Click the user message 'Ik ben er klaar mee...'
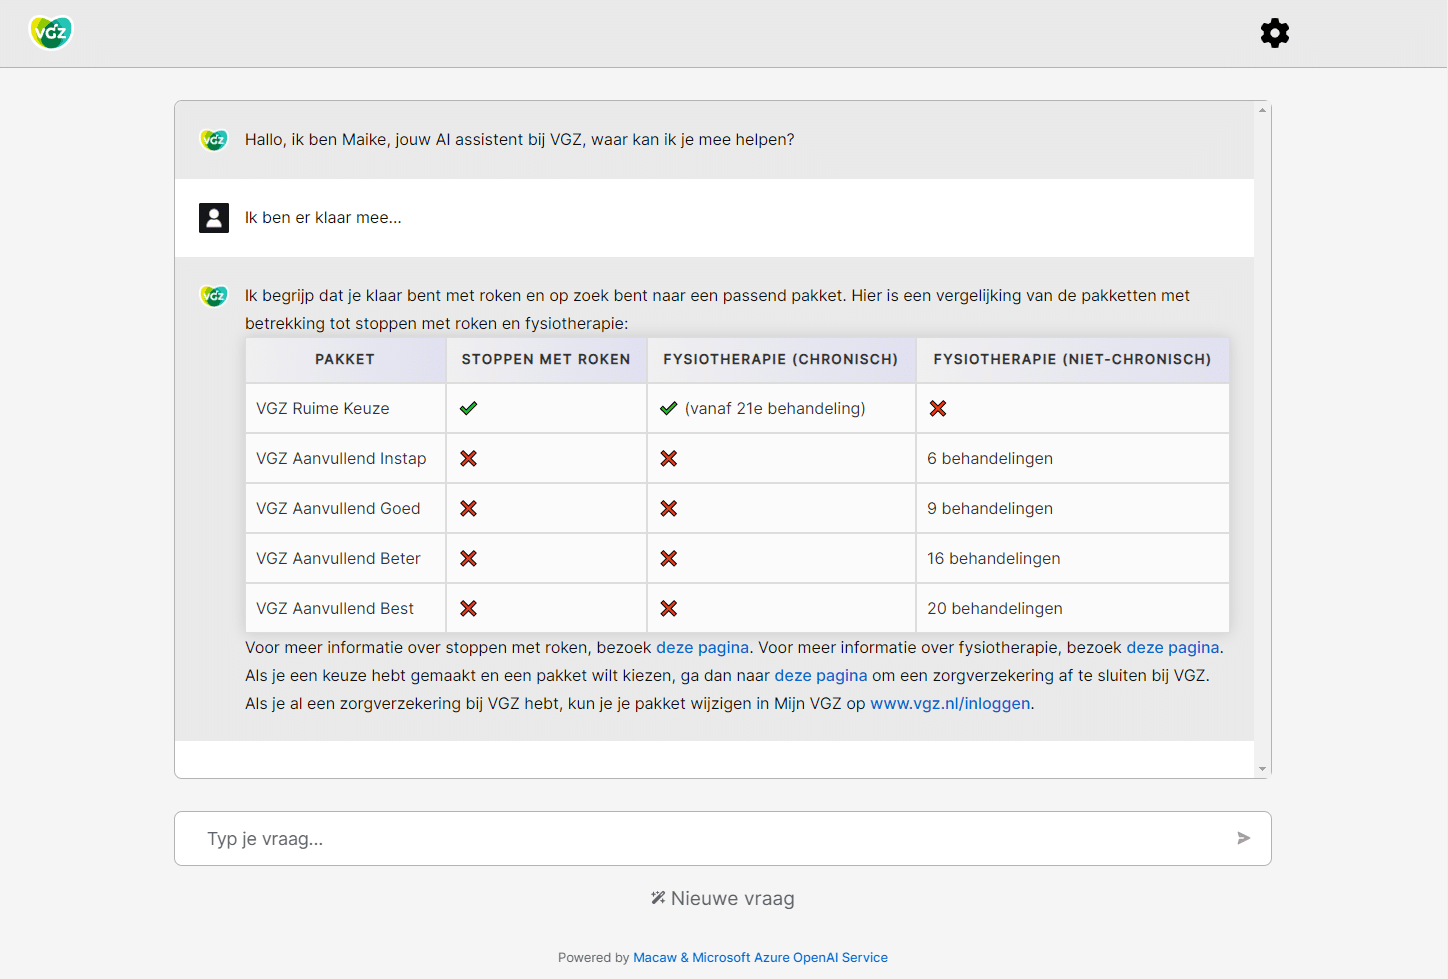Image resolution: width=1448 pixels, height=979 pixels. (323, 218)
